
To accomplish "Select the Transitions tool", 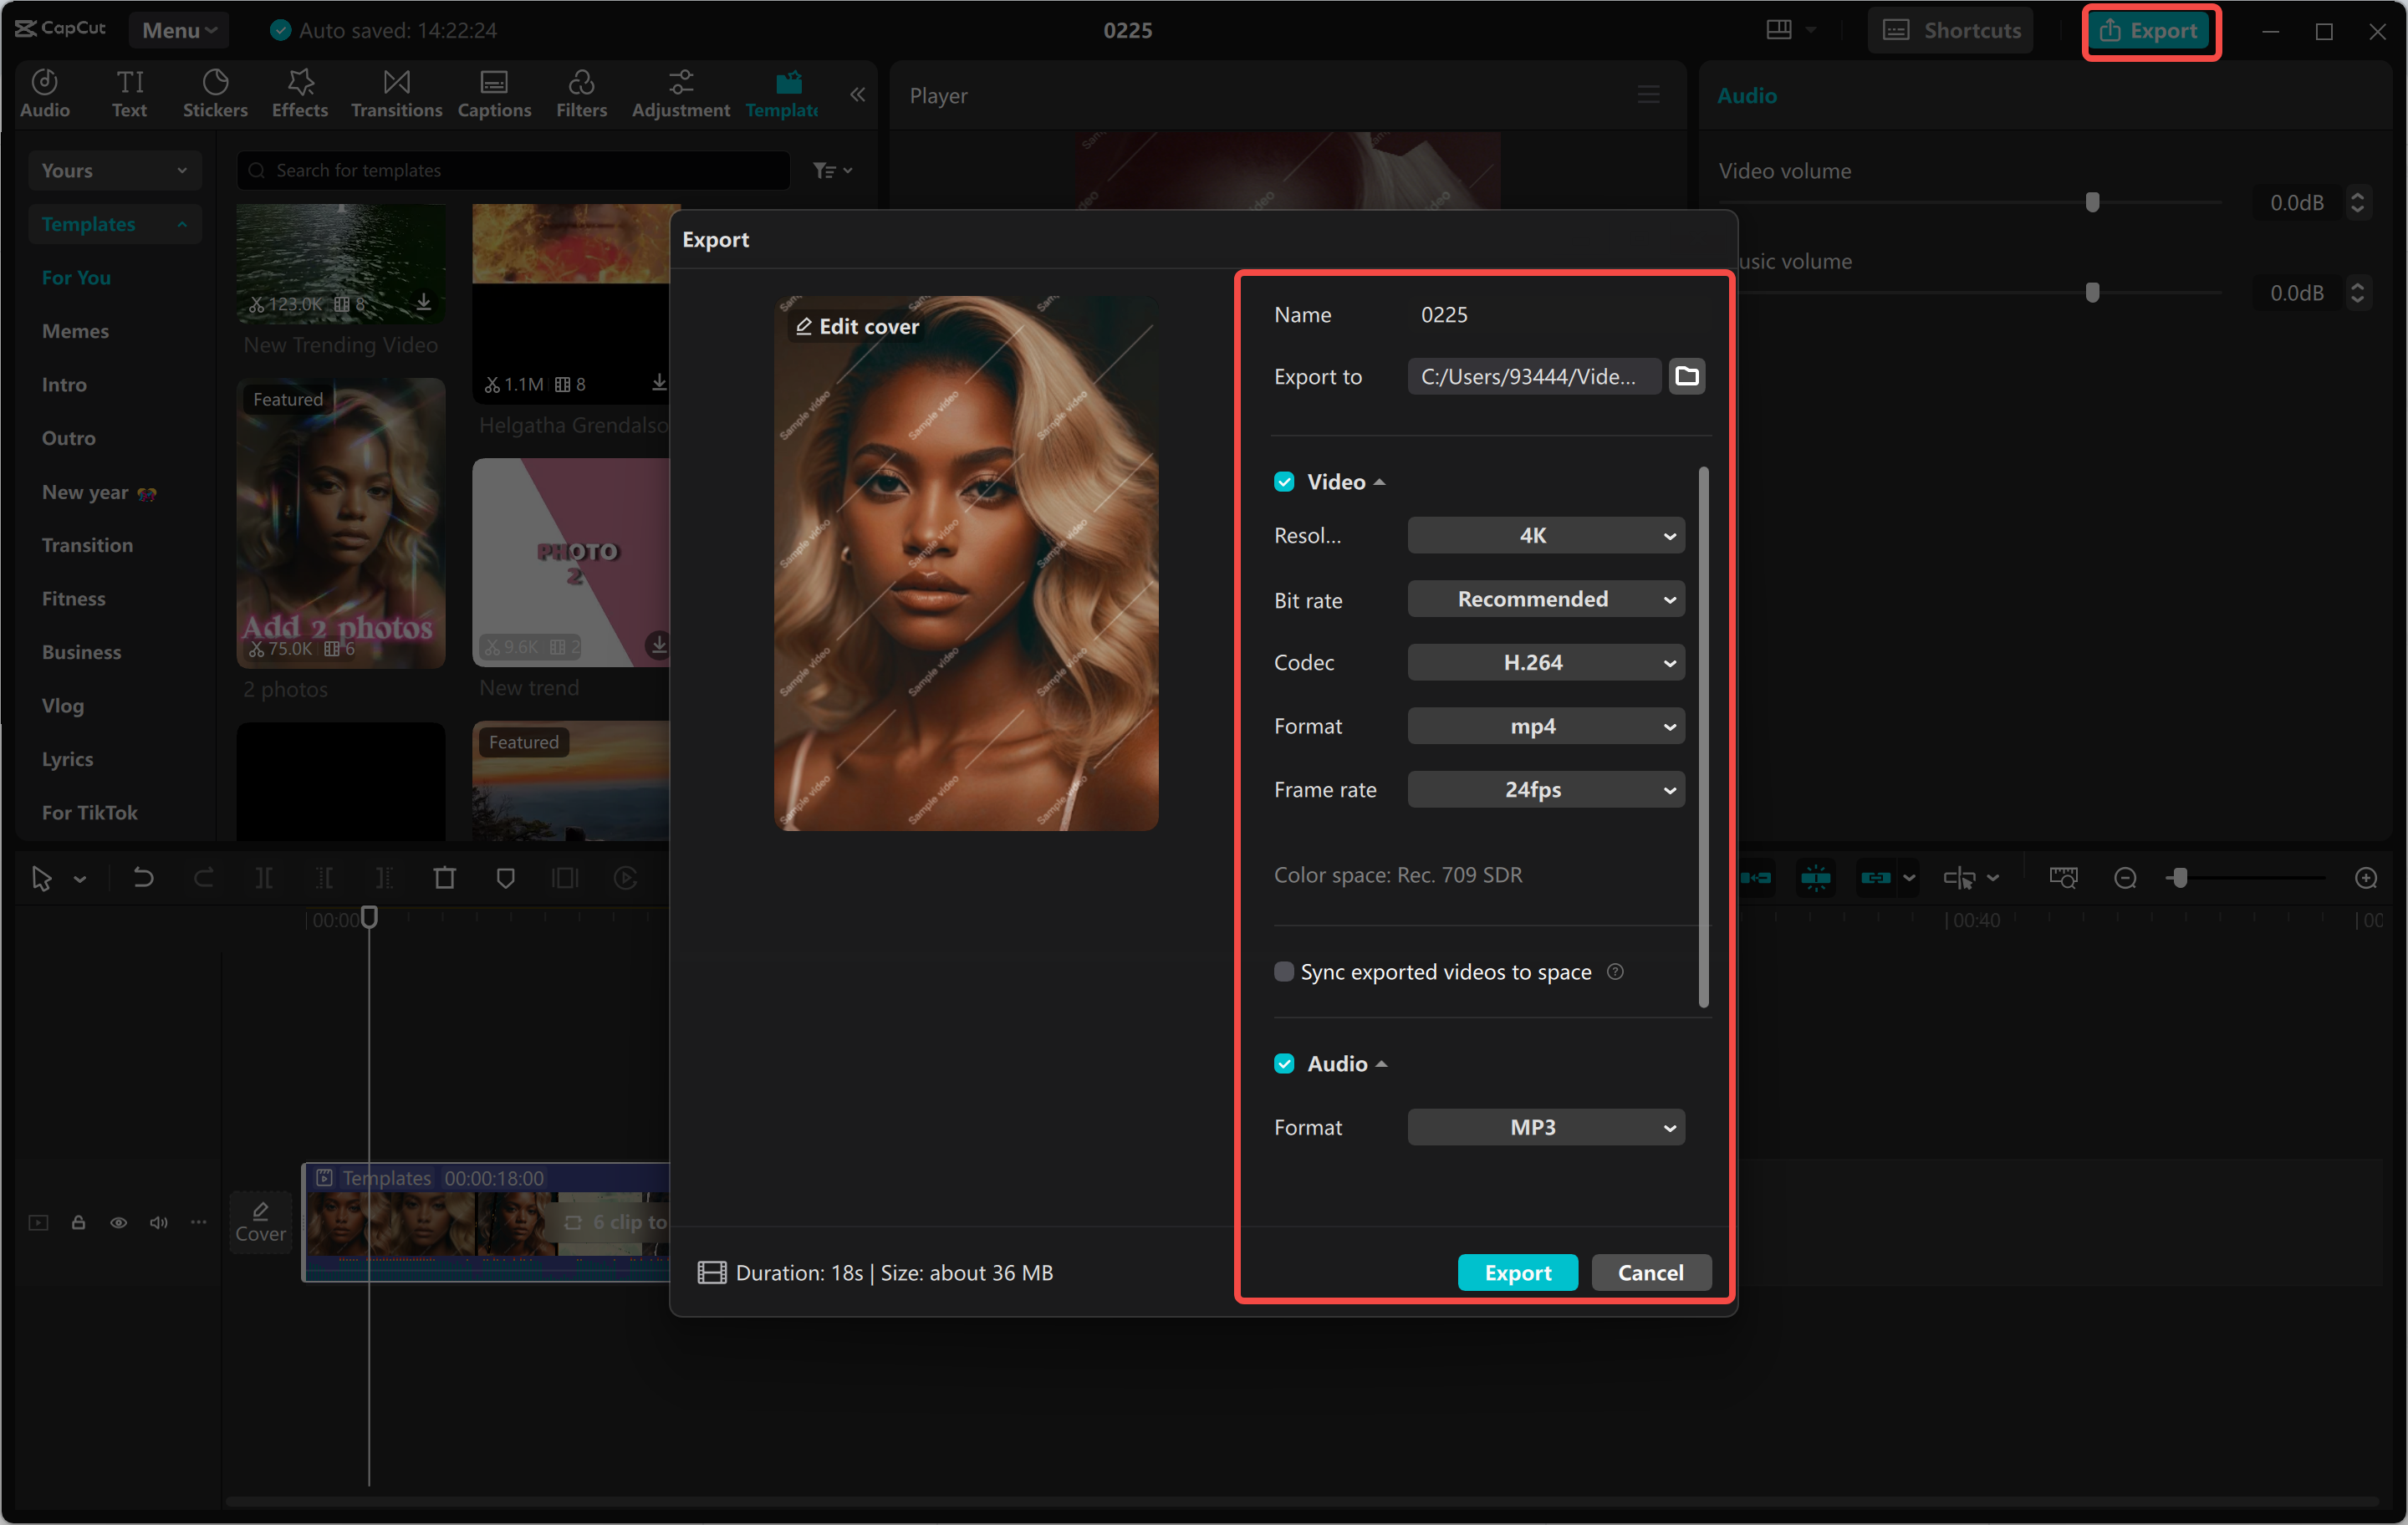I will click(x=396, y=92).
